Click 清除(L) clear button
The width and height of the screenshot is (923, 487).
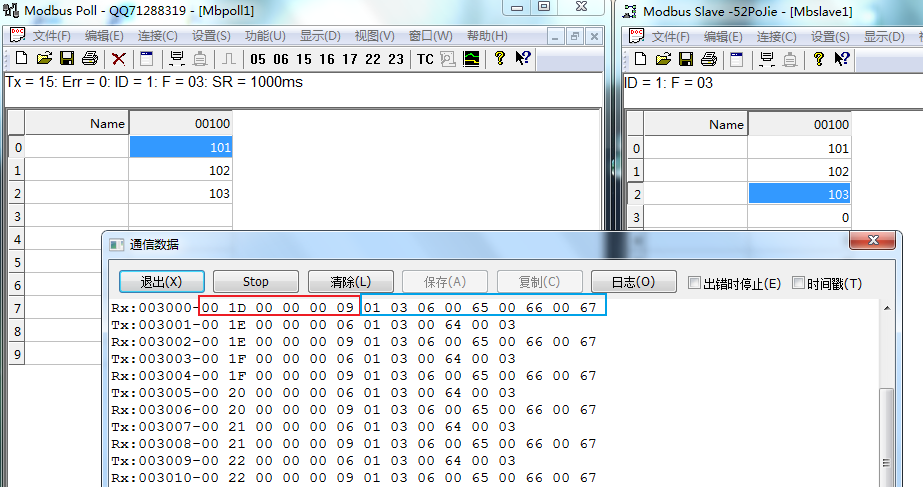pos(350,281)
